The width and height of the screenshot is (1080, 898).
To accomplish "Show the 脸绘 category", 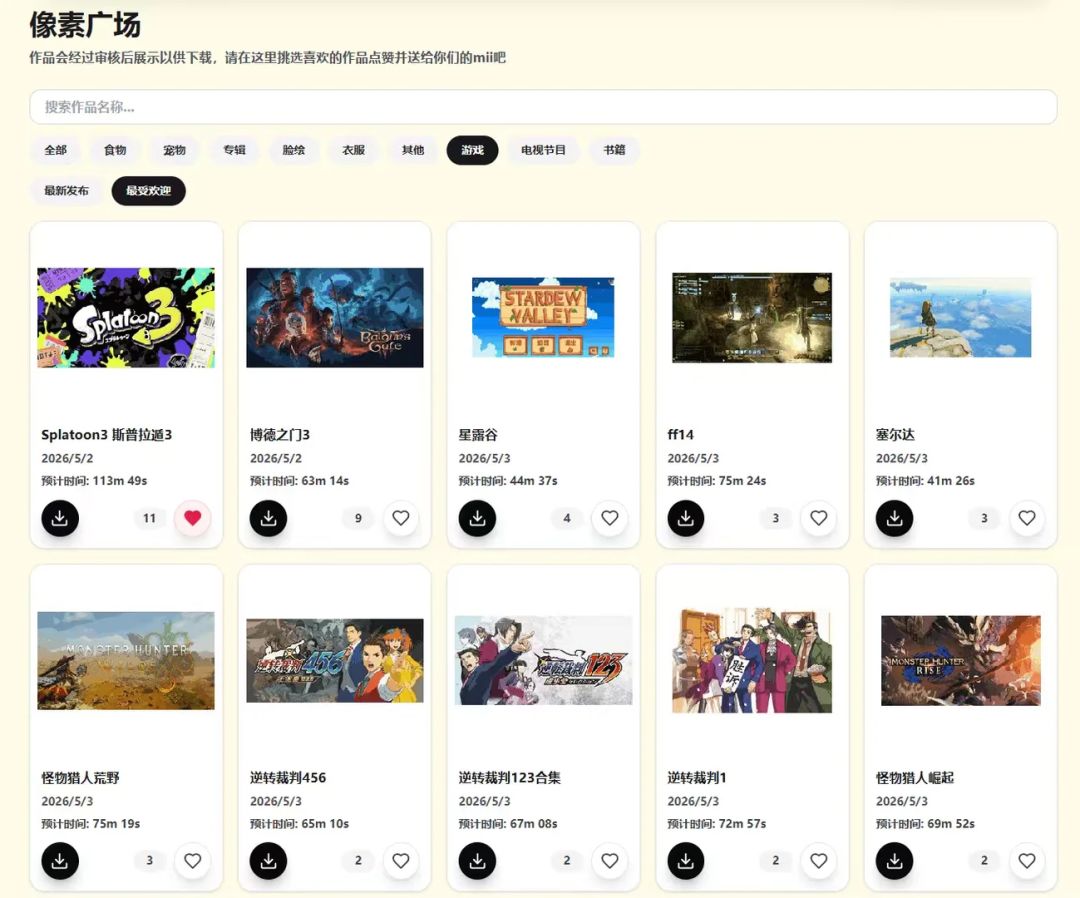I will pos(293,150).
